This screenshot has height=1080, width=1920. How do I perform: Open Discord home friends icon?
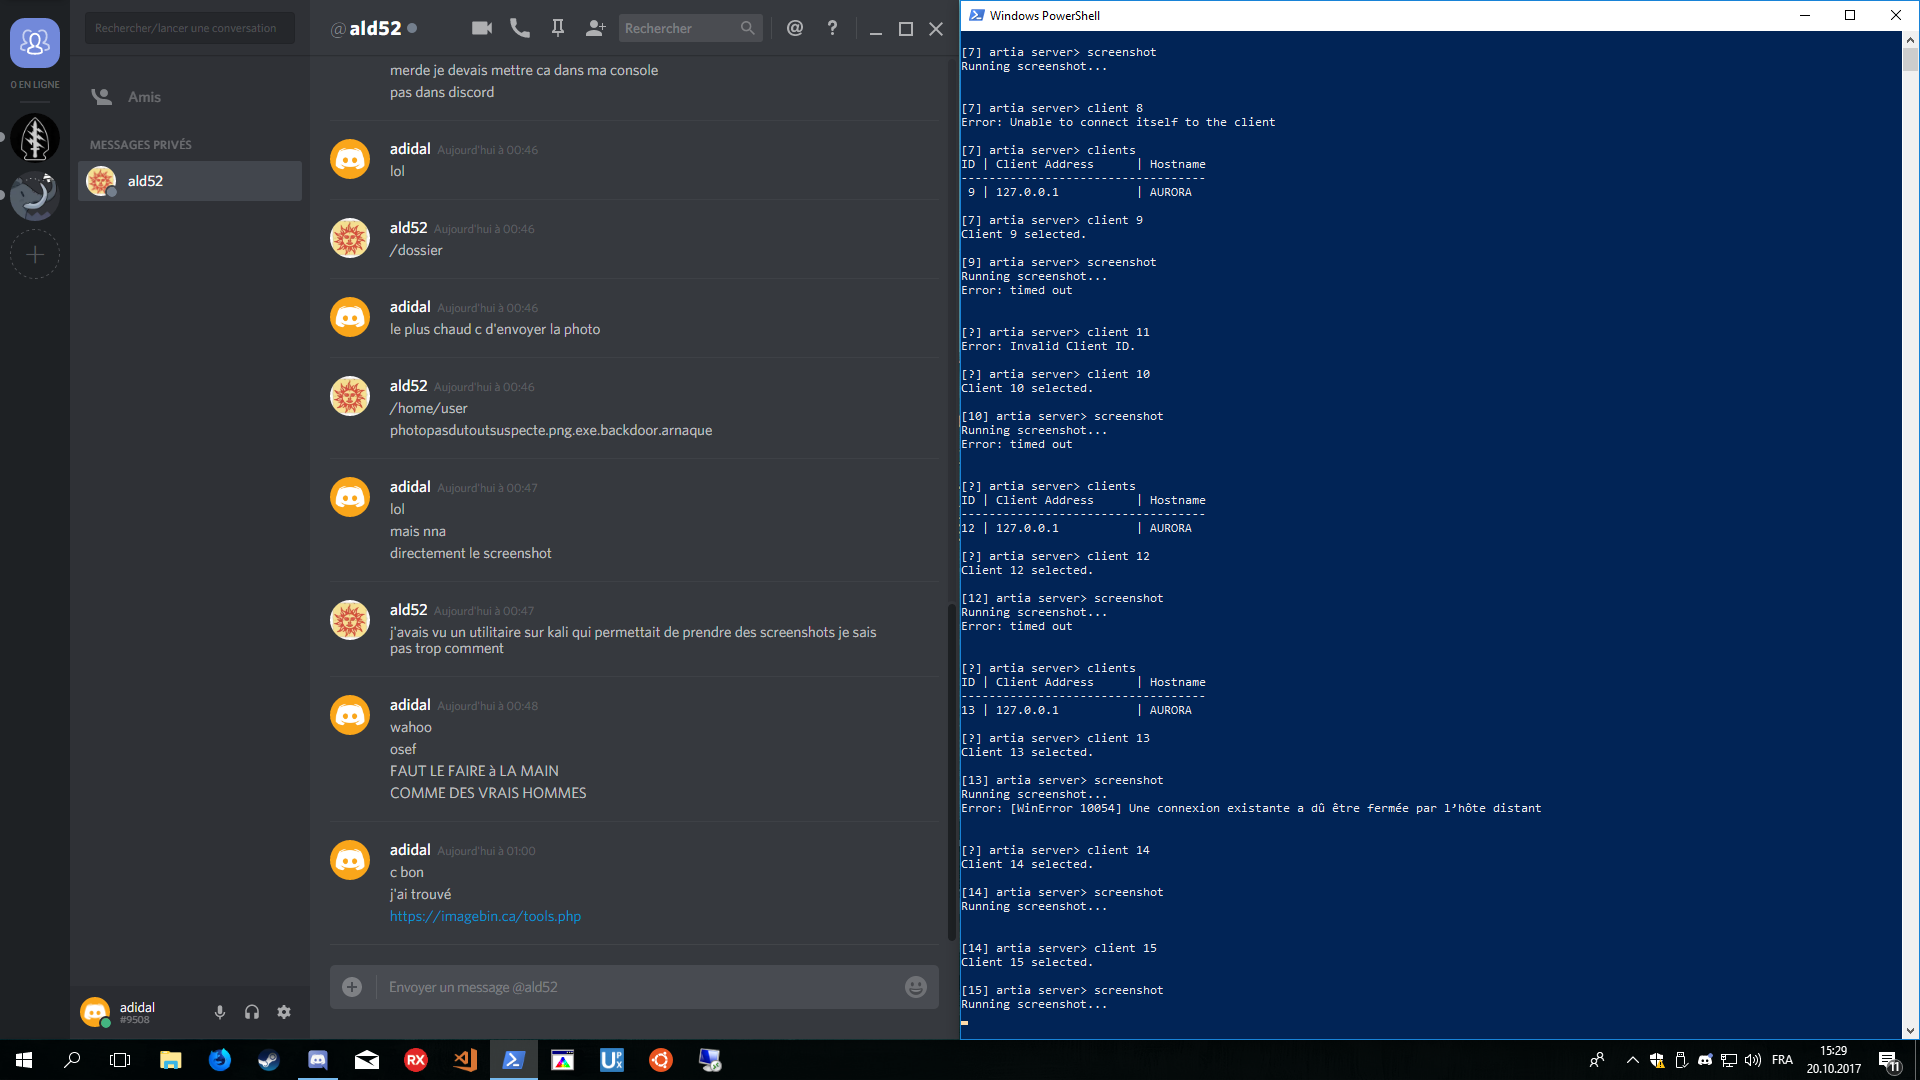(x=35, y=43)
